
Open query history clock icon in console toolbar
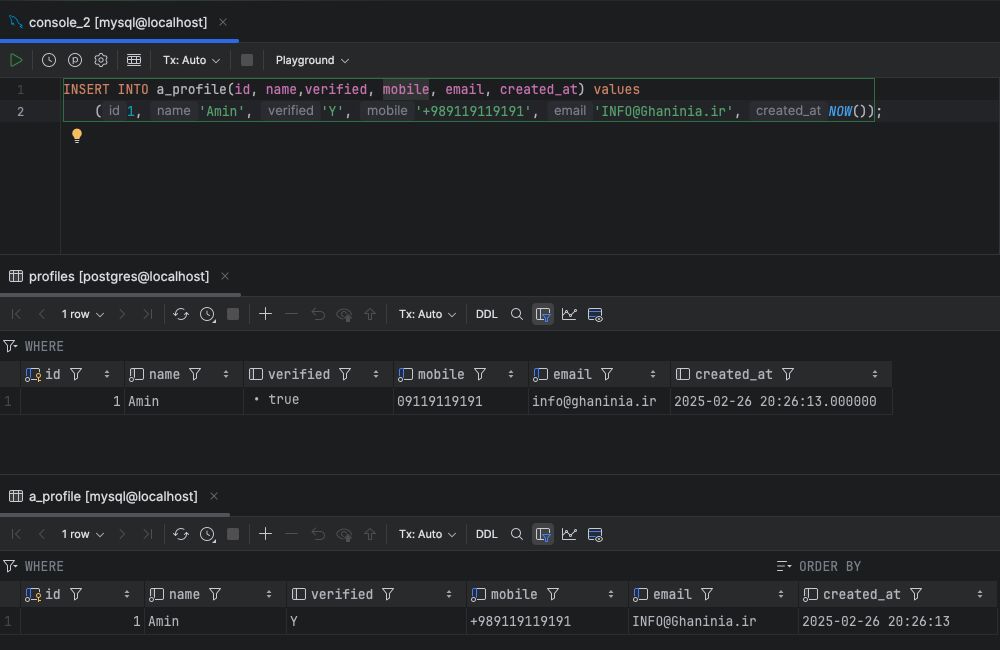coord(48,60)
